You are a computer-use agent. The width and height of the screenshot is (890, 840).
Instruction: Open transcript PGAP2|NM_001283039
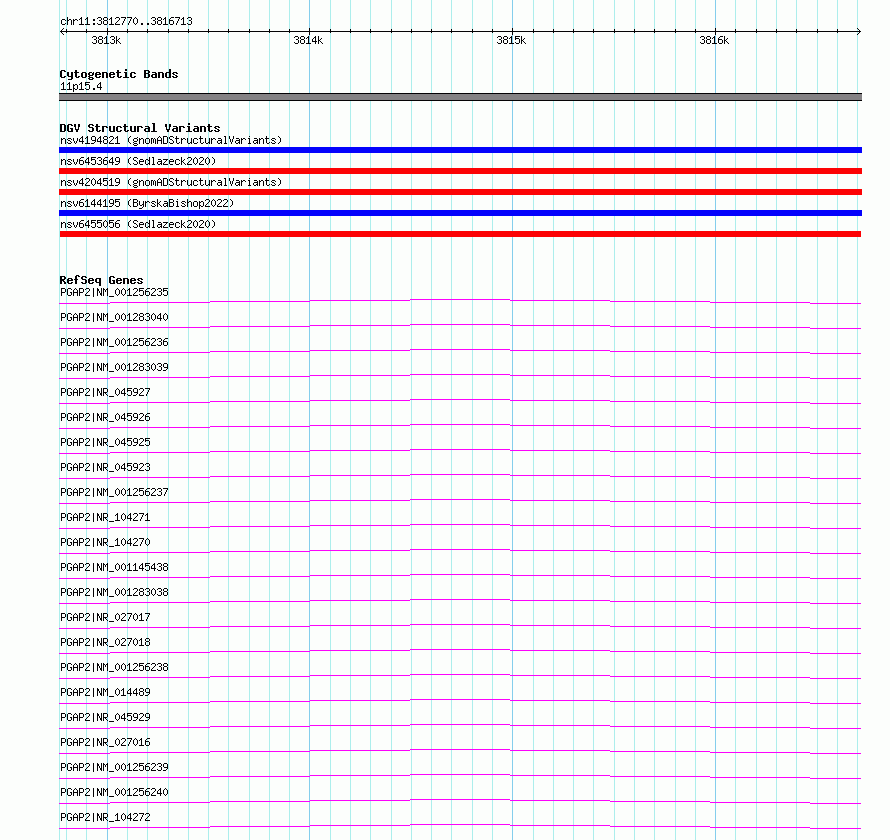coord(114,367)
